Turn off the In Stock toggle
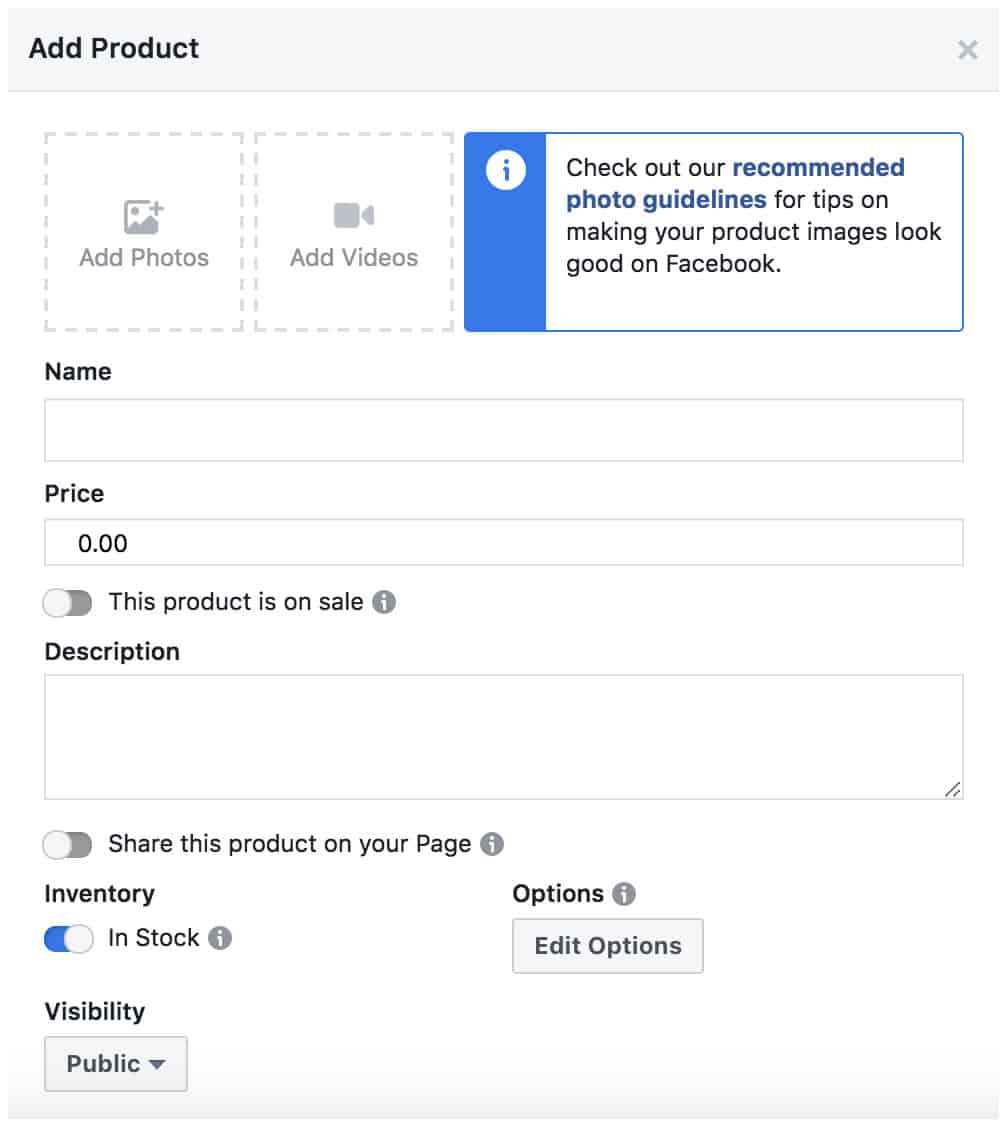 coord(68,939)
